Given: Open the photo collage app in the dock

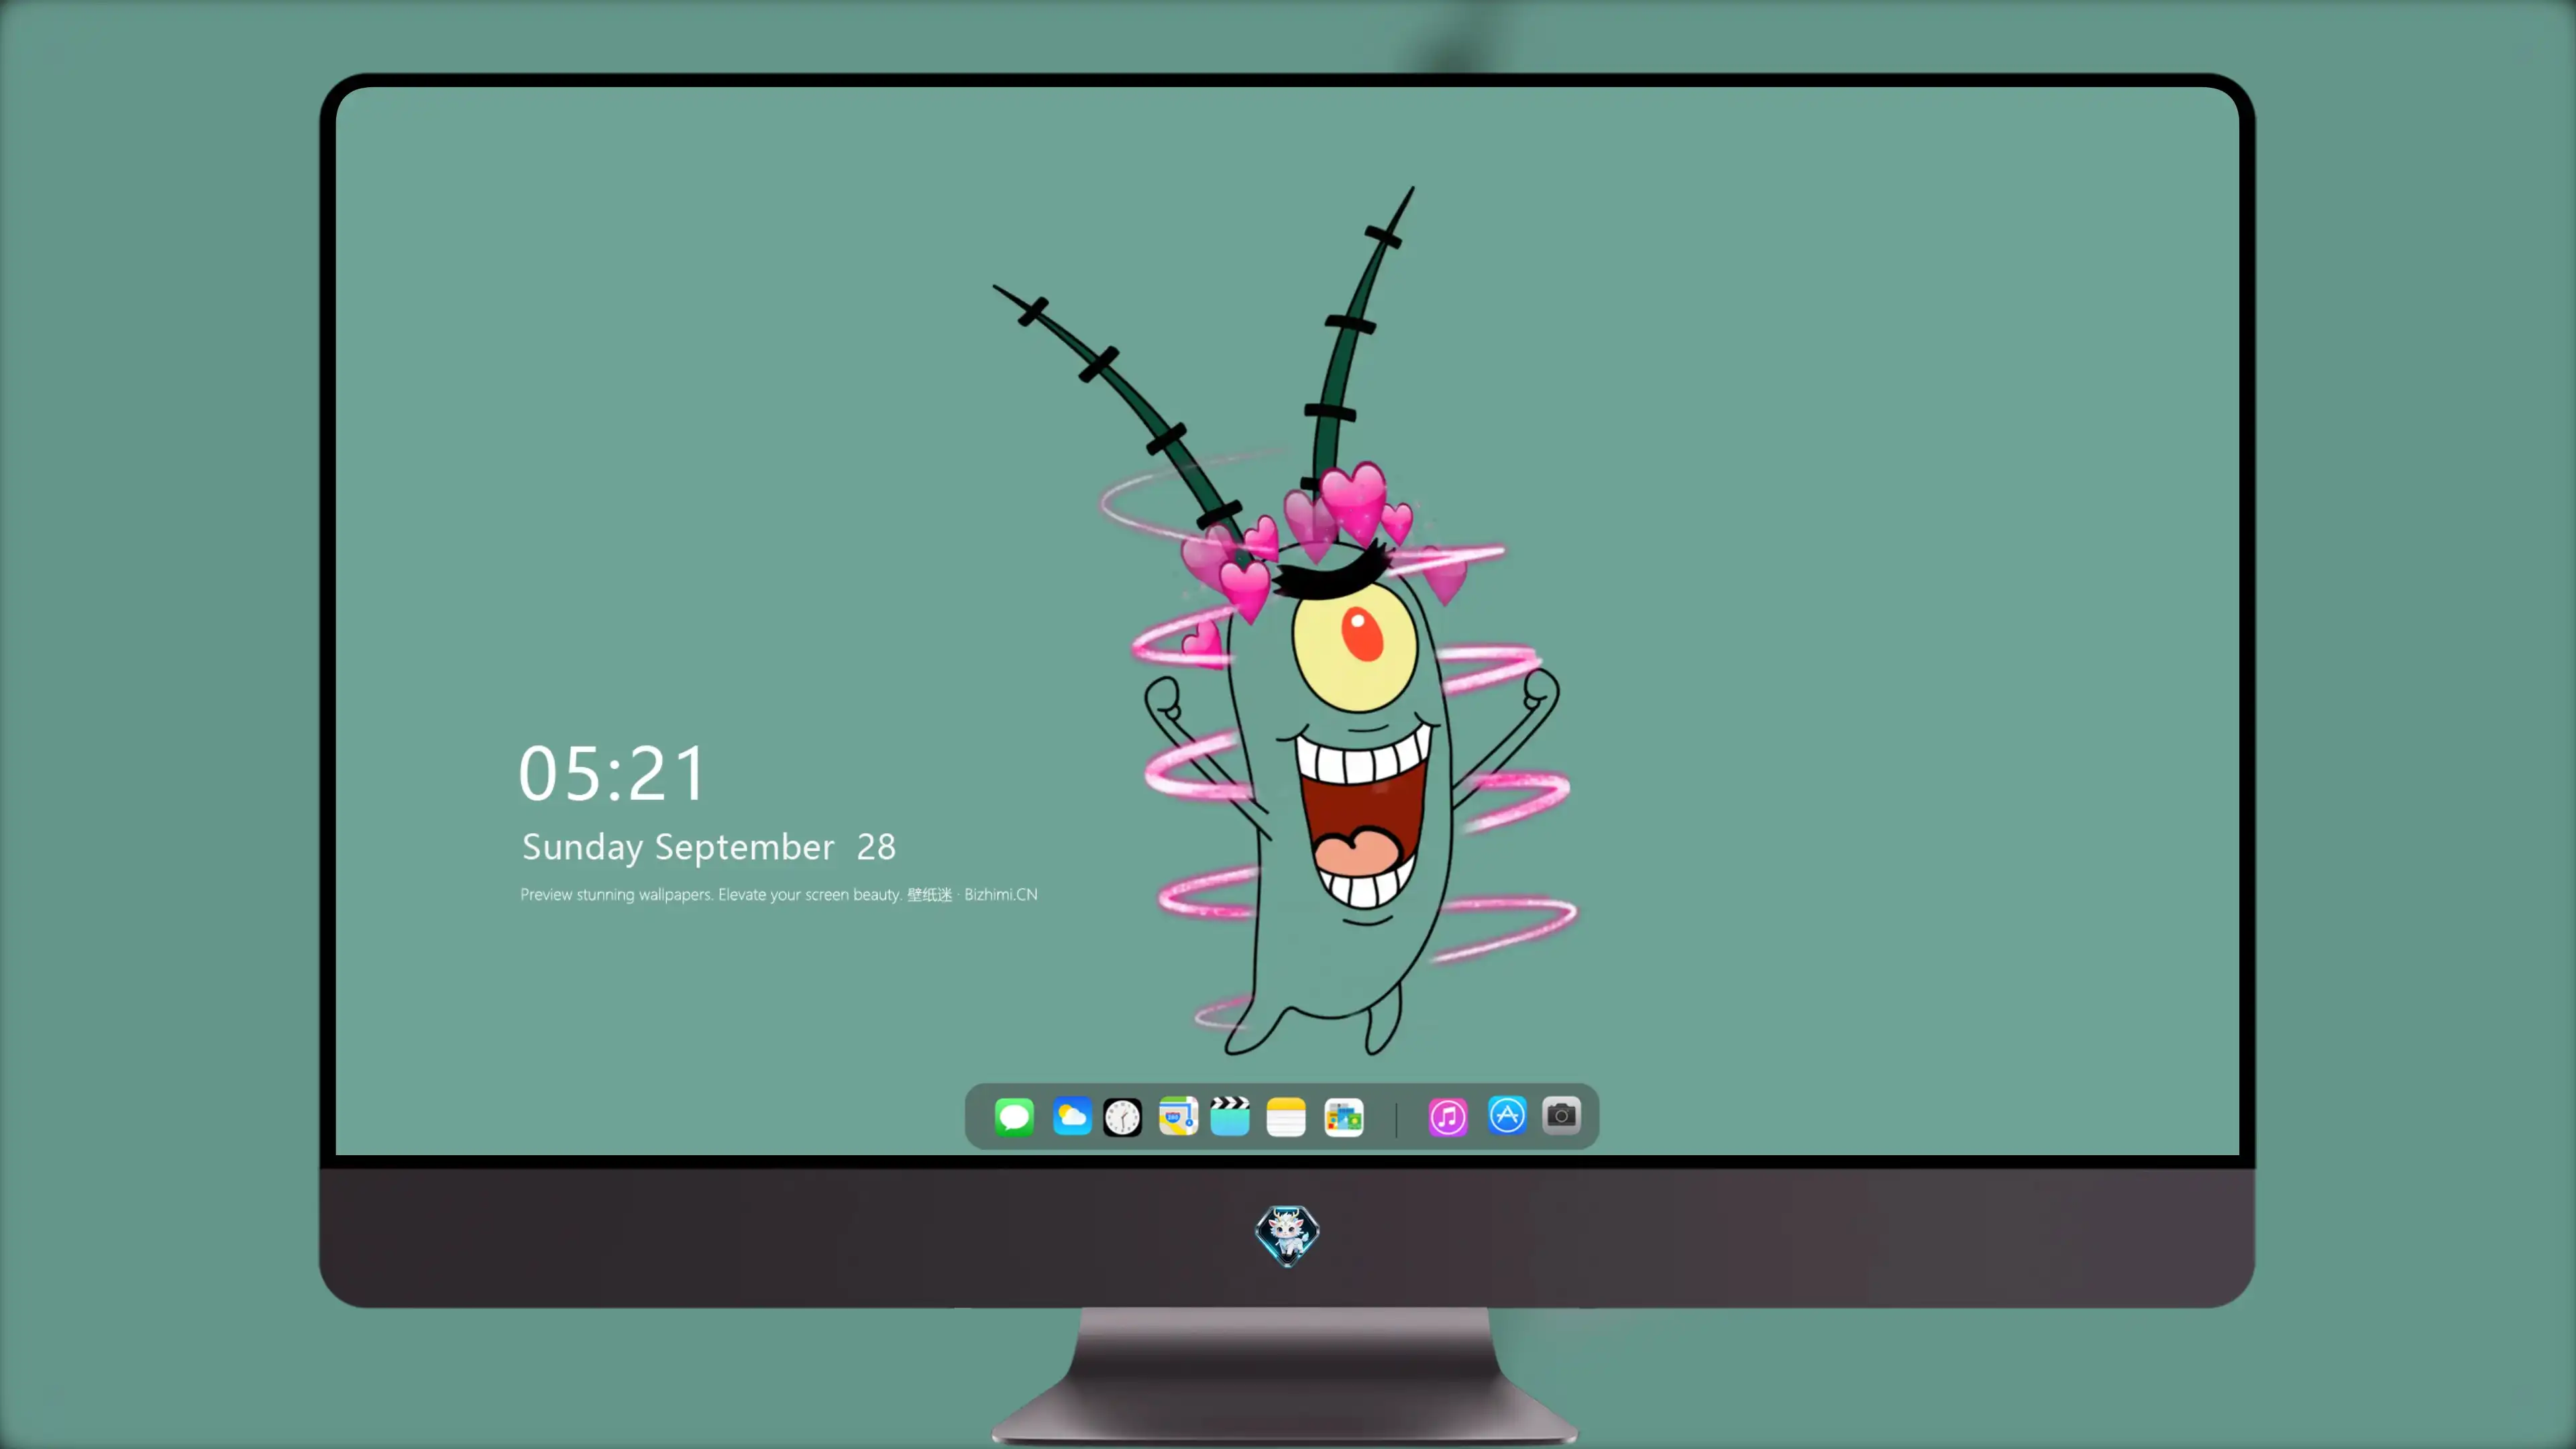Looking at the screenshot, I should (x=1344, y=1117).
